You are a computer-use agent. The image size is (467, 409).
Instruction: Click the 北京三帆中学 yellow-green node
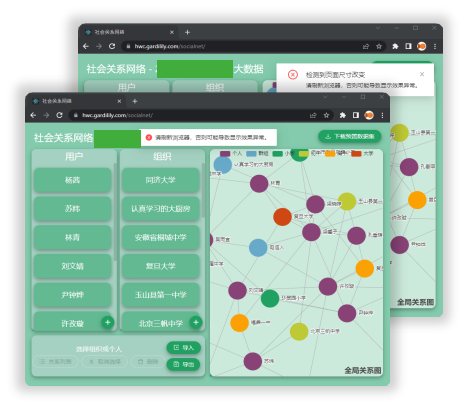pos(299,332)
